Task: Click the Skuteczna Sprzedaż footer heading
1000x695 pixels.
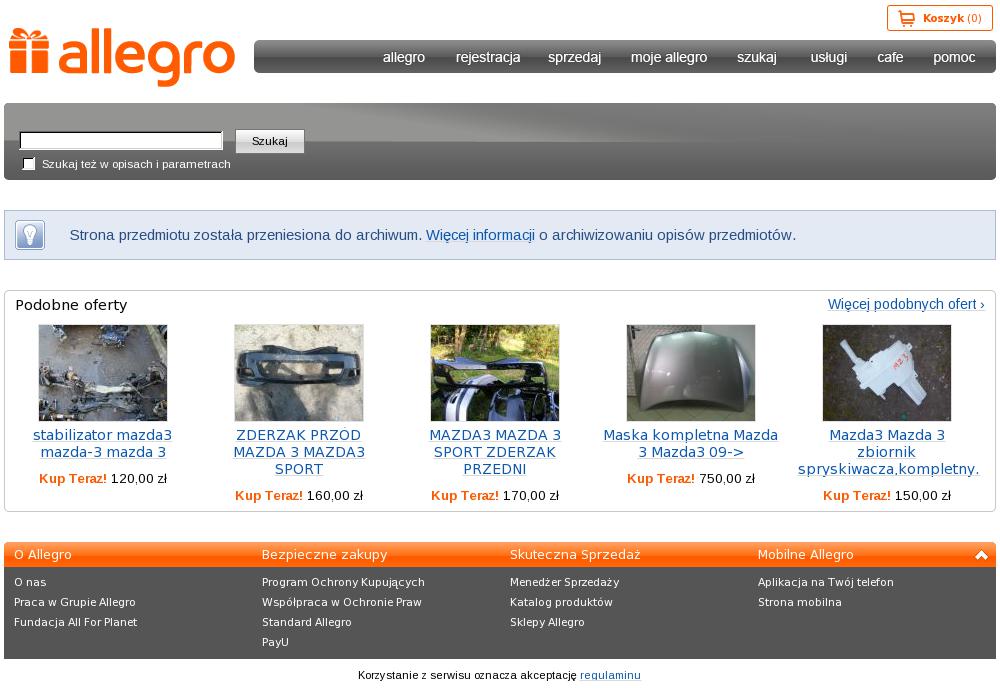Action: tap(575, 555)
